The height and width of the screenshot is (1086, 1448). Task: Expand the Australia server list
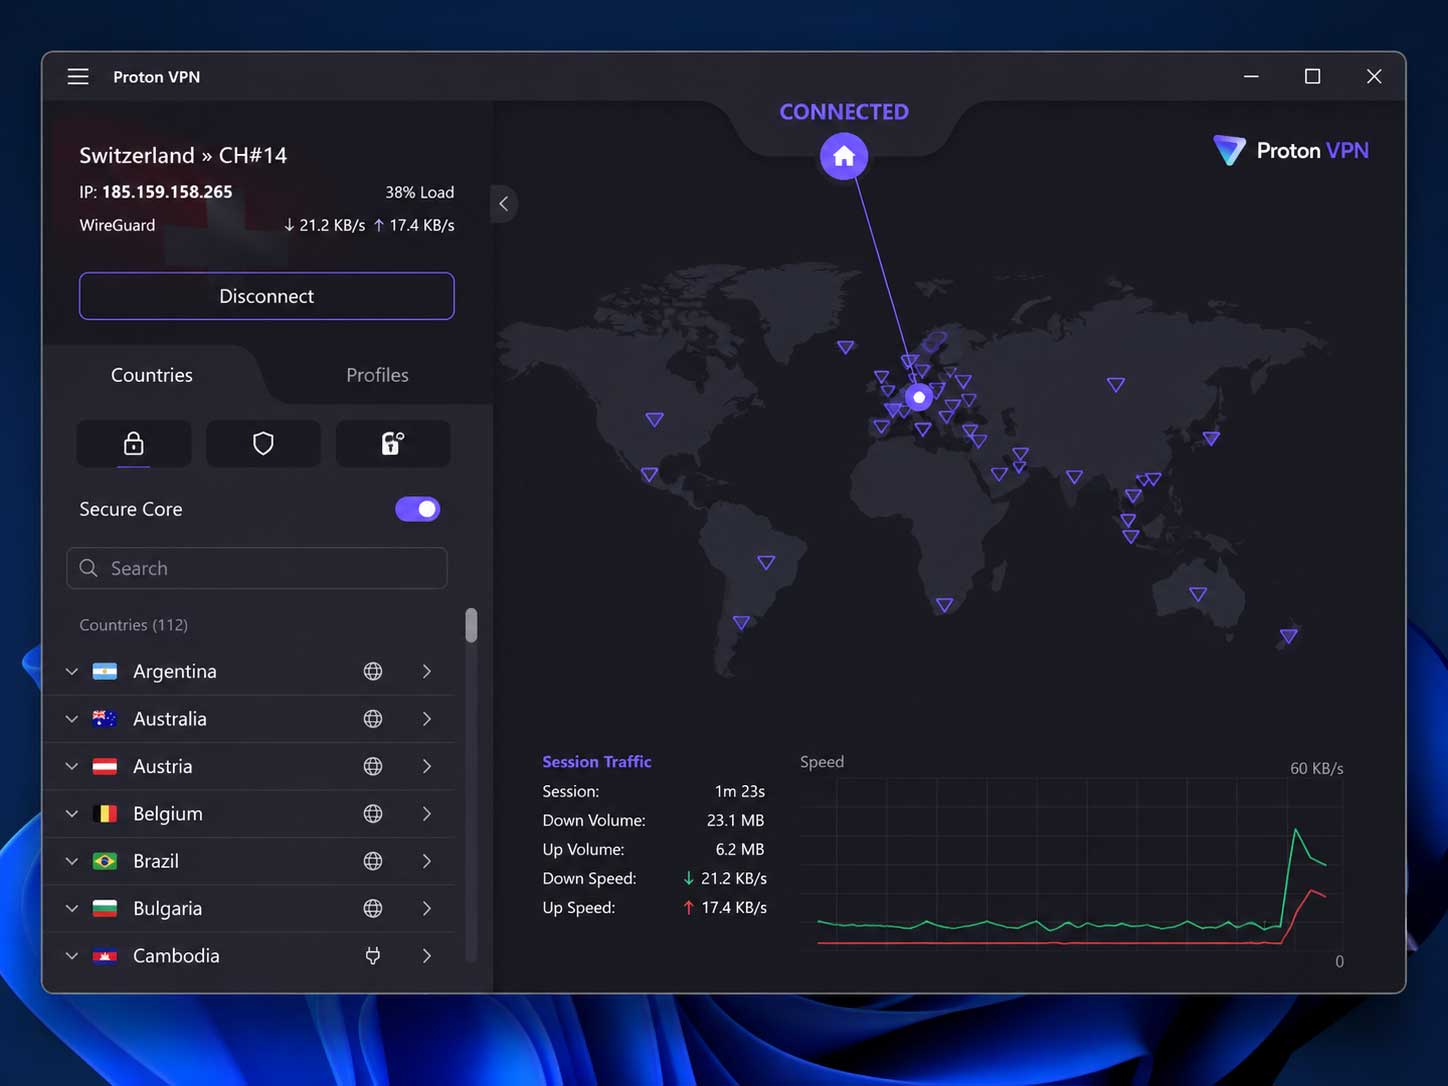pyautogui.click(x=72, y=719)
